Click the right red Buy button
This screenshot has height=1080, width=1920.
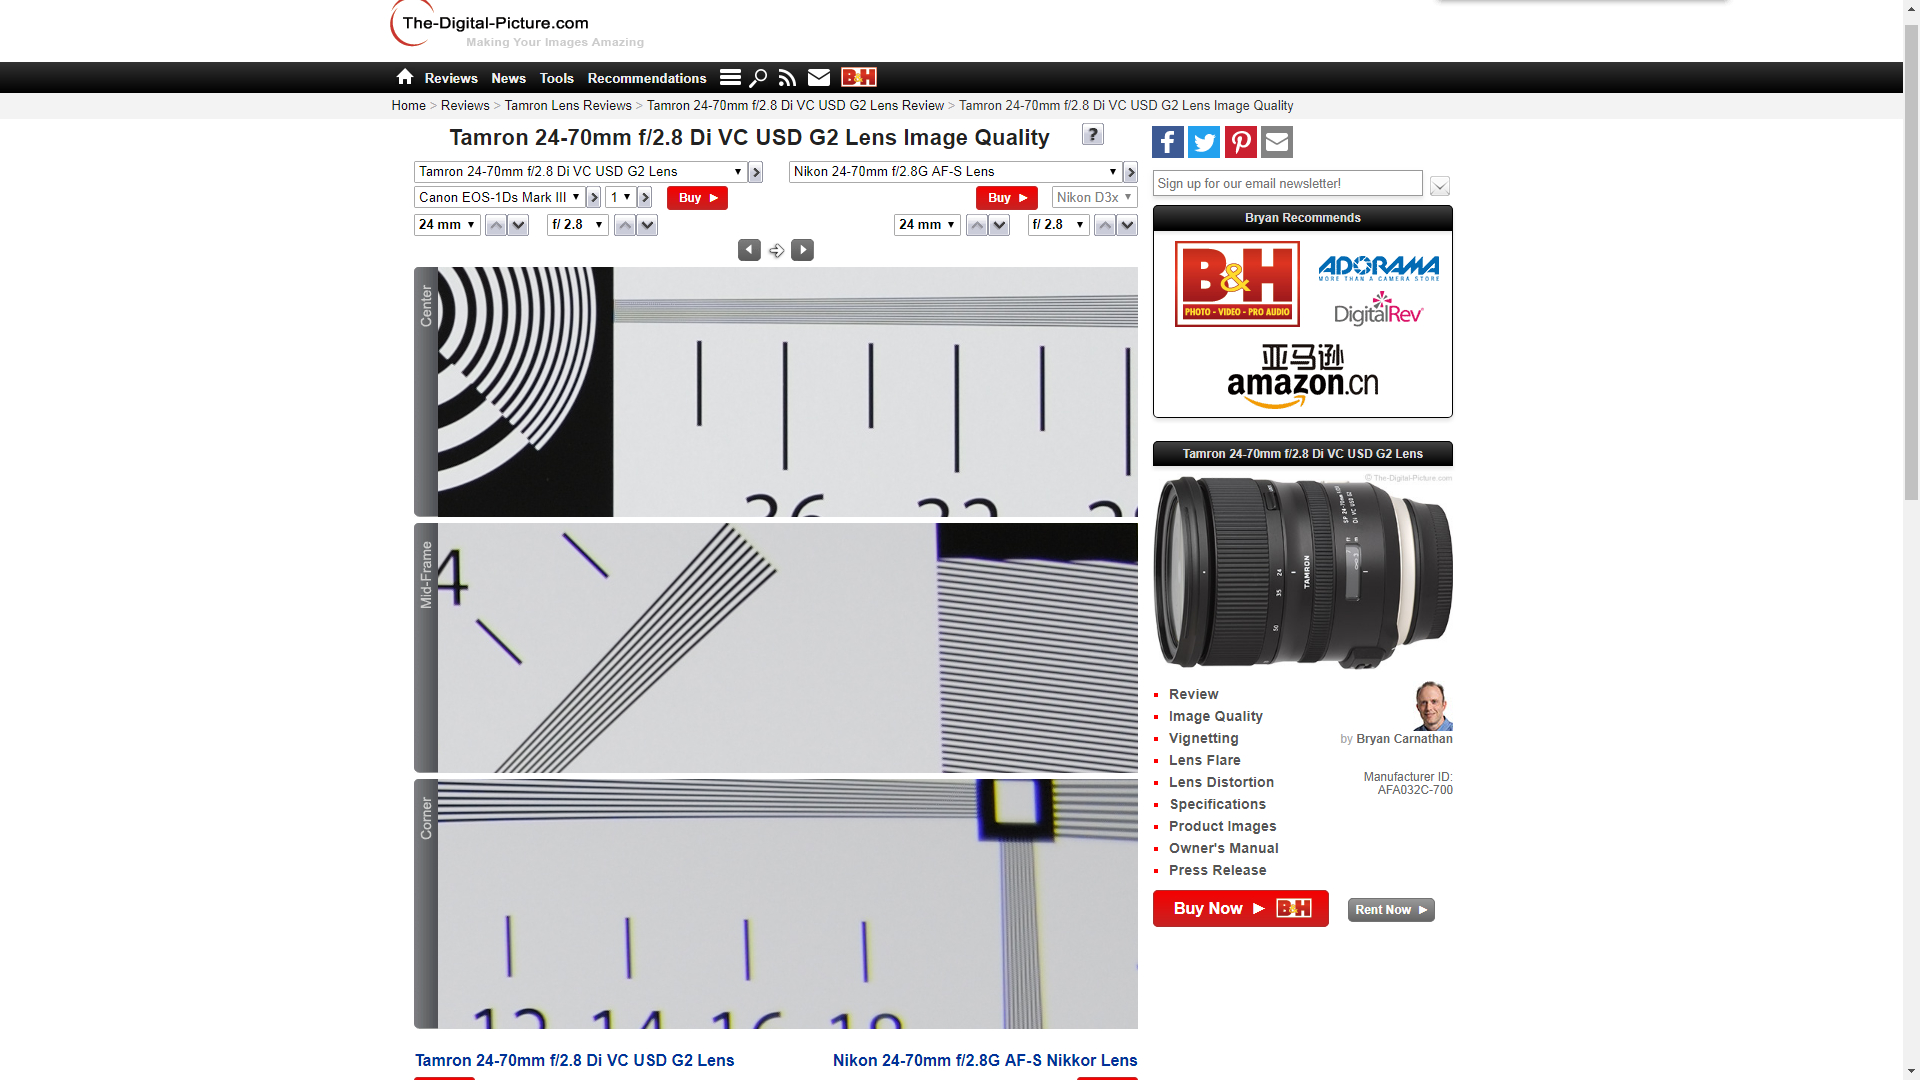tap(1007, 198)
